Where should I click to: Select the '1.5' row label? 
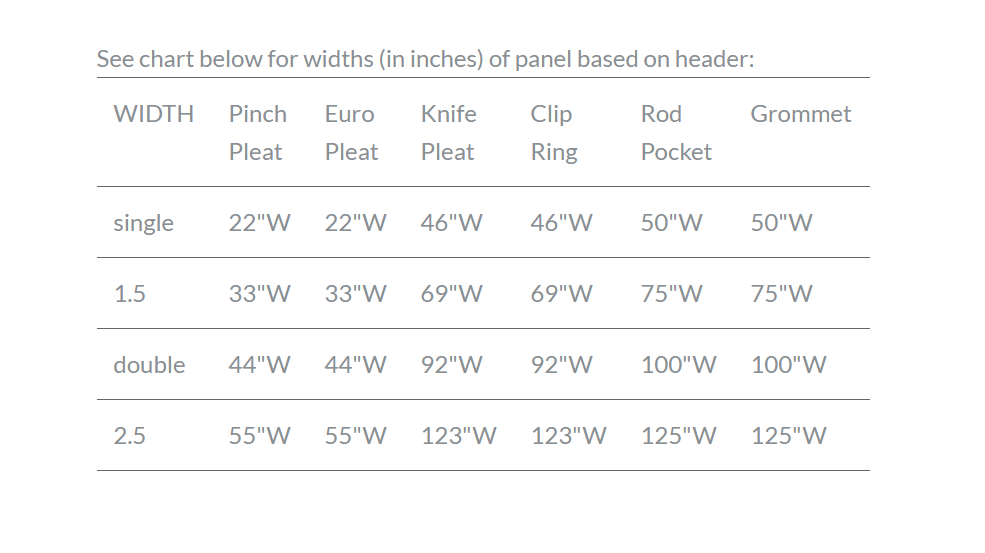pyautogui.click(x=129, y=294)
